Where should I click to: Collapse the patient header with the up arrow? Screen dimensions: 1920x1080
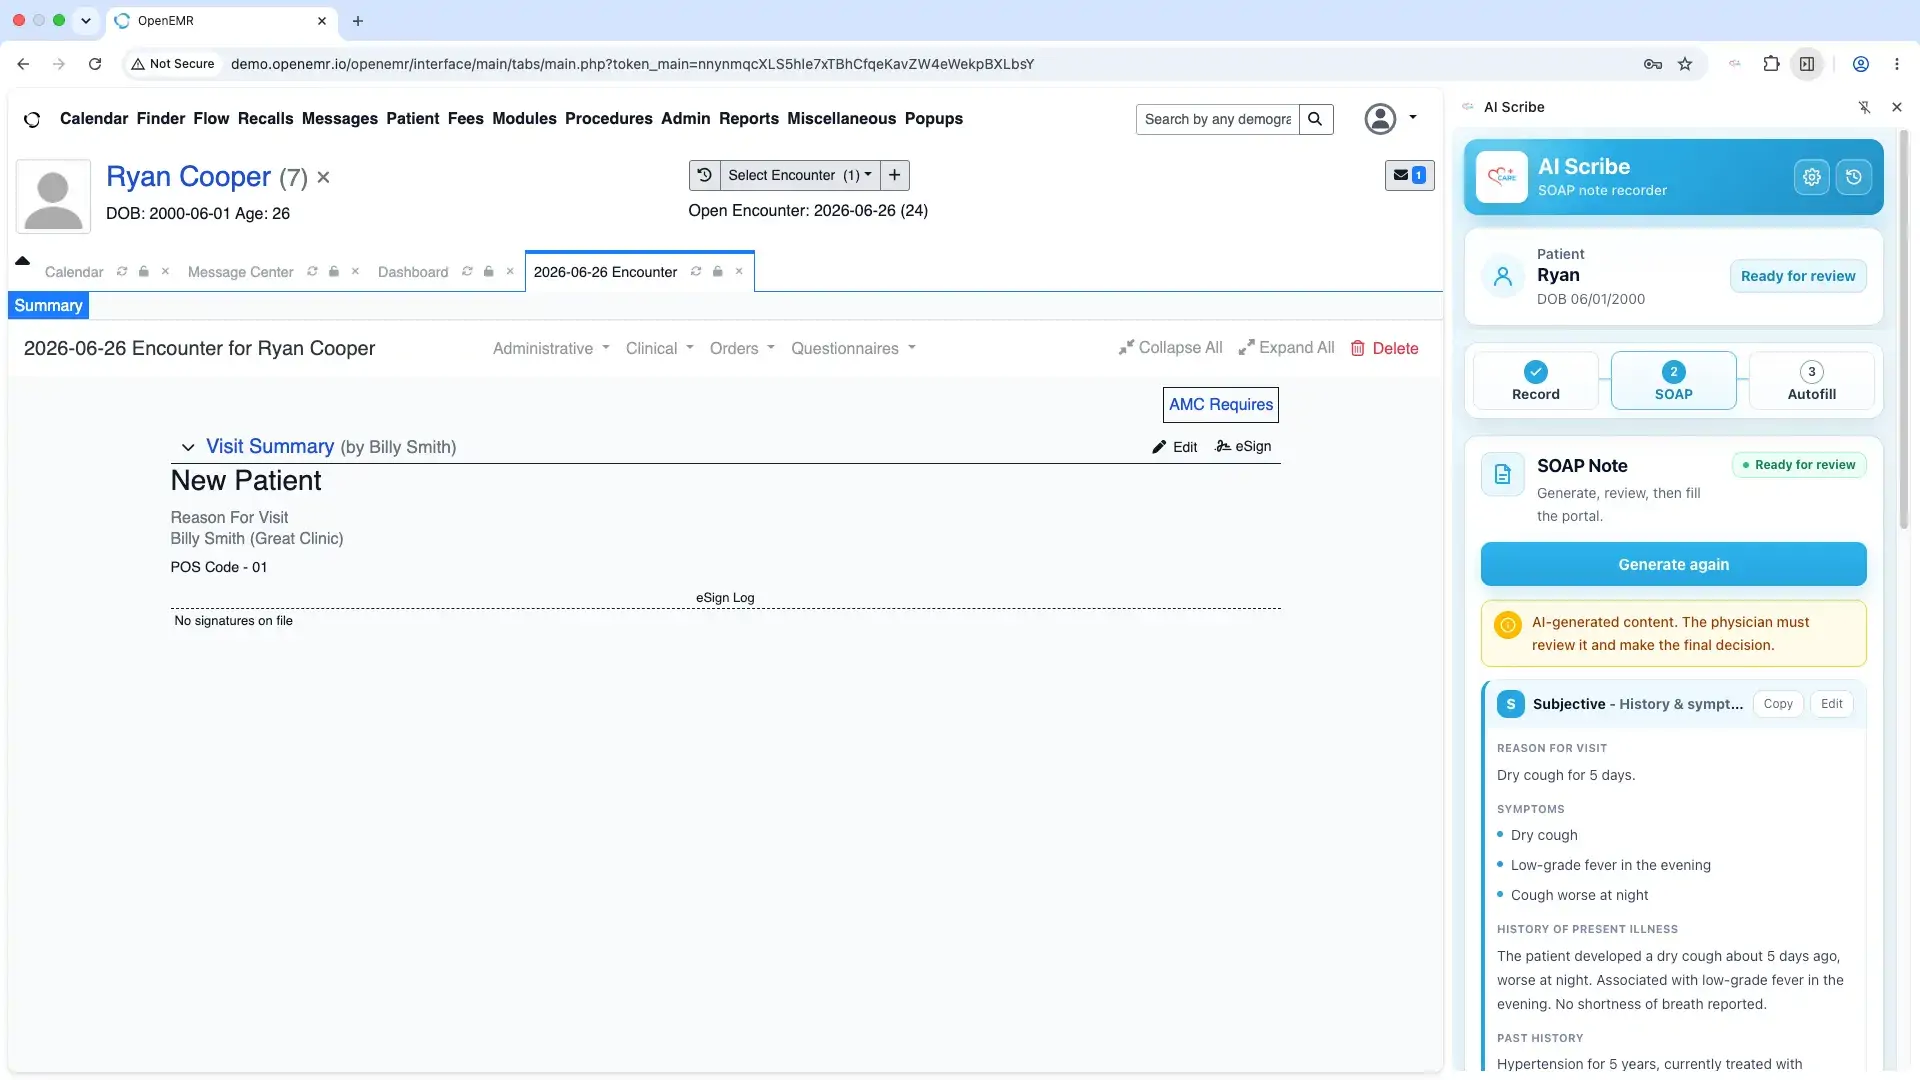[x=22, y=260]
